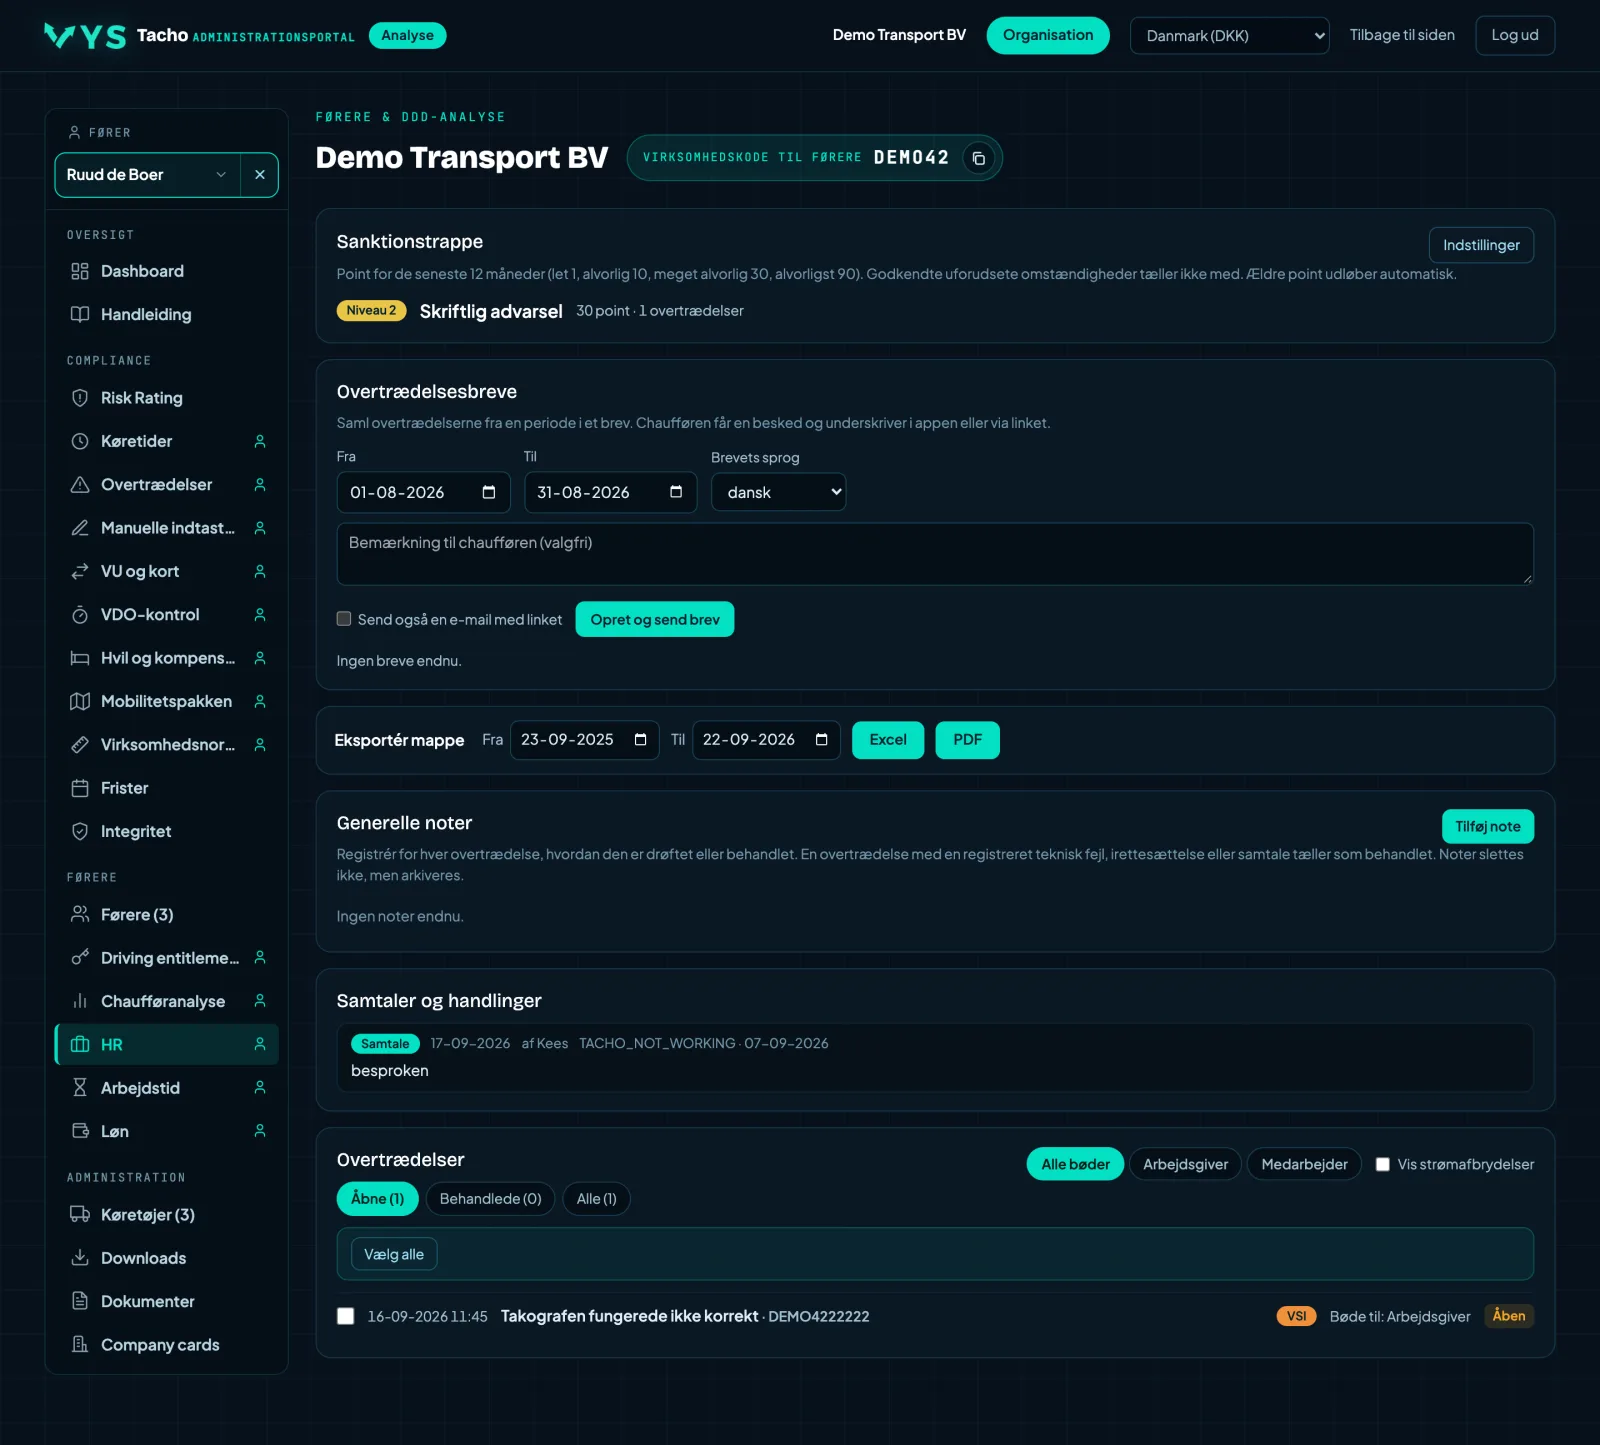1600x1445 pixels.
Task: Open the Ruud de Boer driver dropdown
Action: 148,175
